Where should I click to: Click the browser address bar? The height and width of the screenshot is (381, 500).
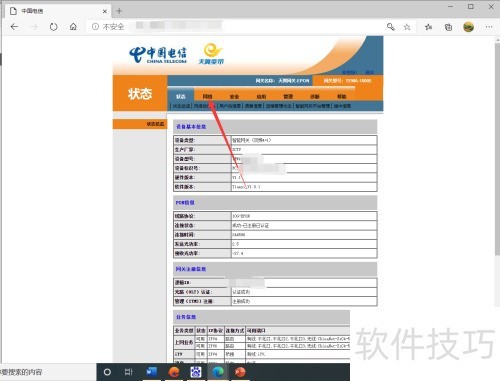233,27
